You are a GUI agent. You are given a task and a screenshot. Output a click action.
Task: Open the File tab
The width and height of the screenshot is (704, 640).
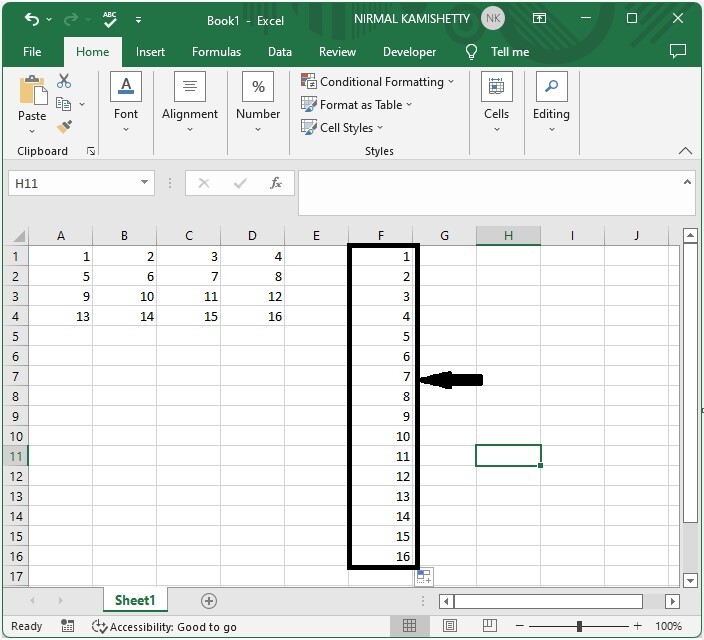[x=32, y=52]
